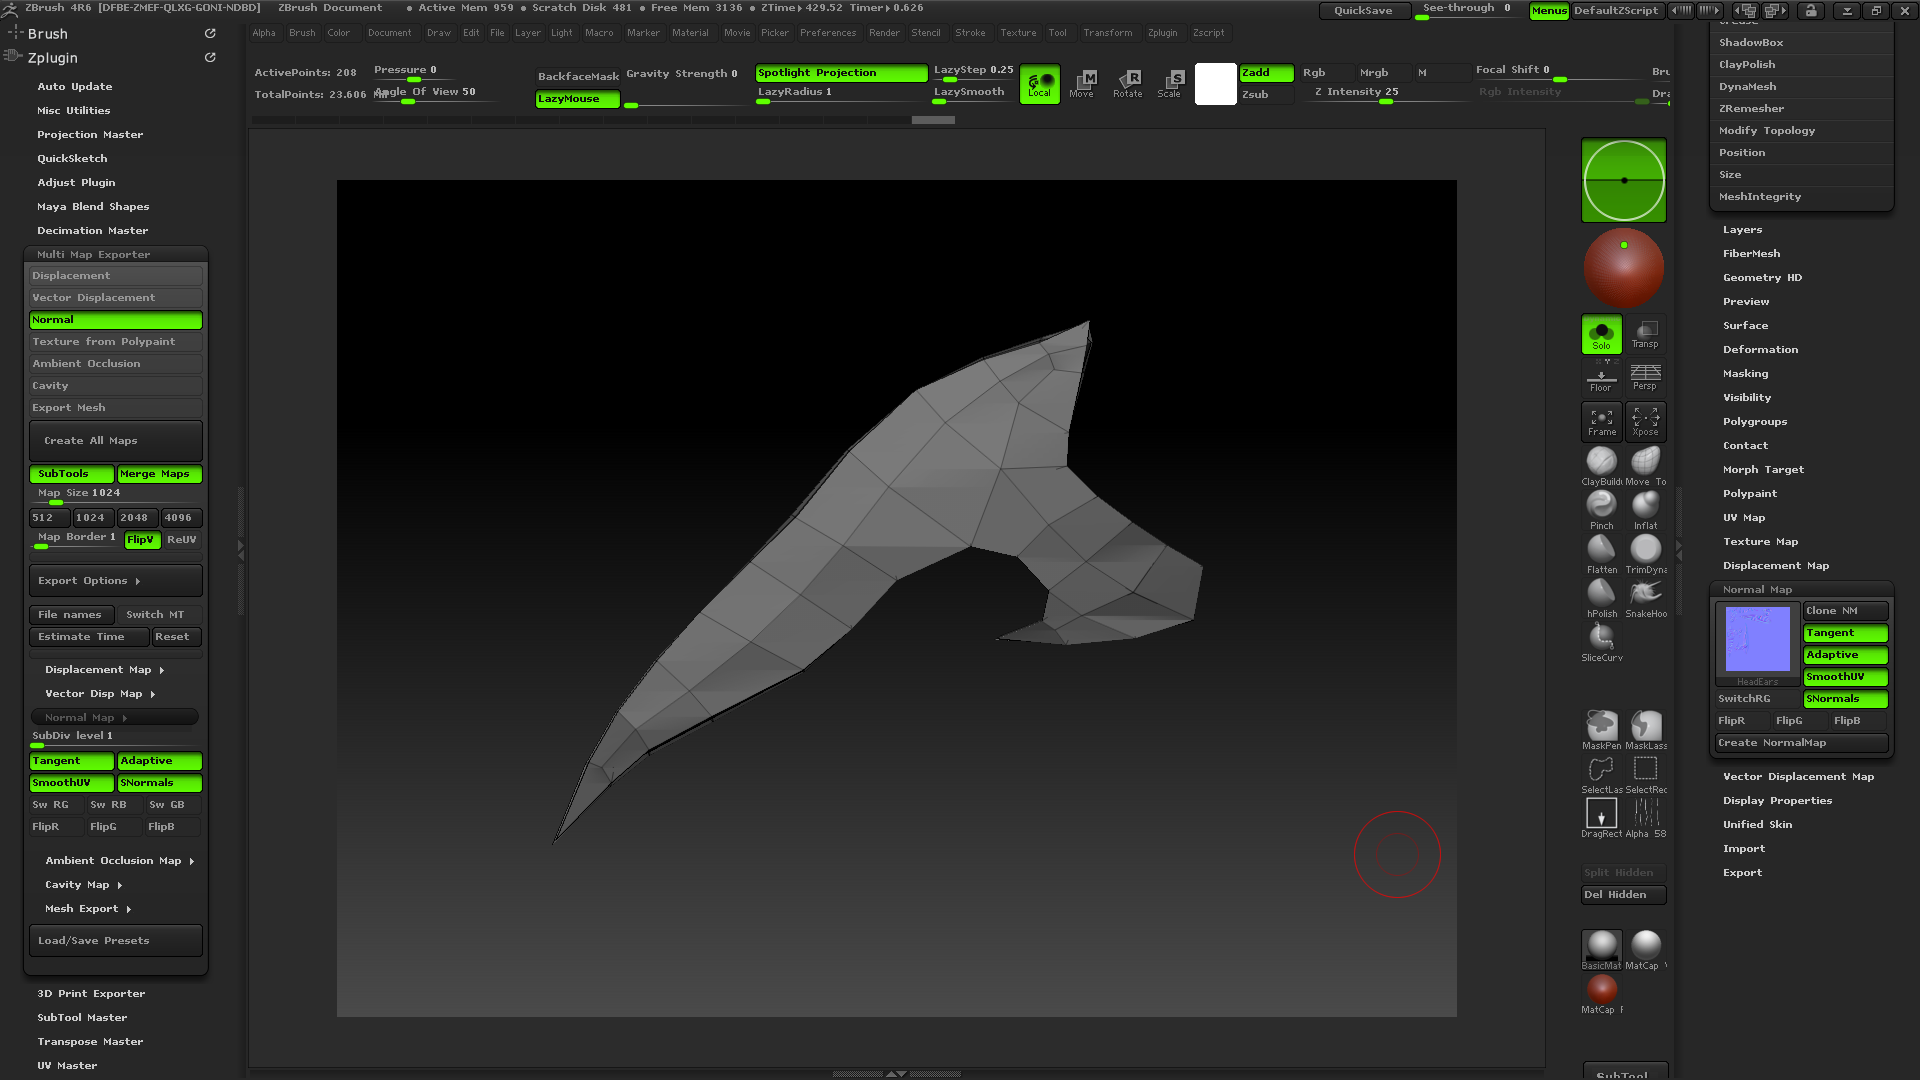Click Create NormalMap button
The height and width of the screenshot is (1080, 1920).
coord(1801,743)
